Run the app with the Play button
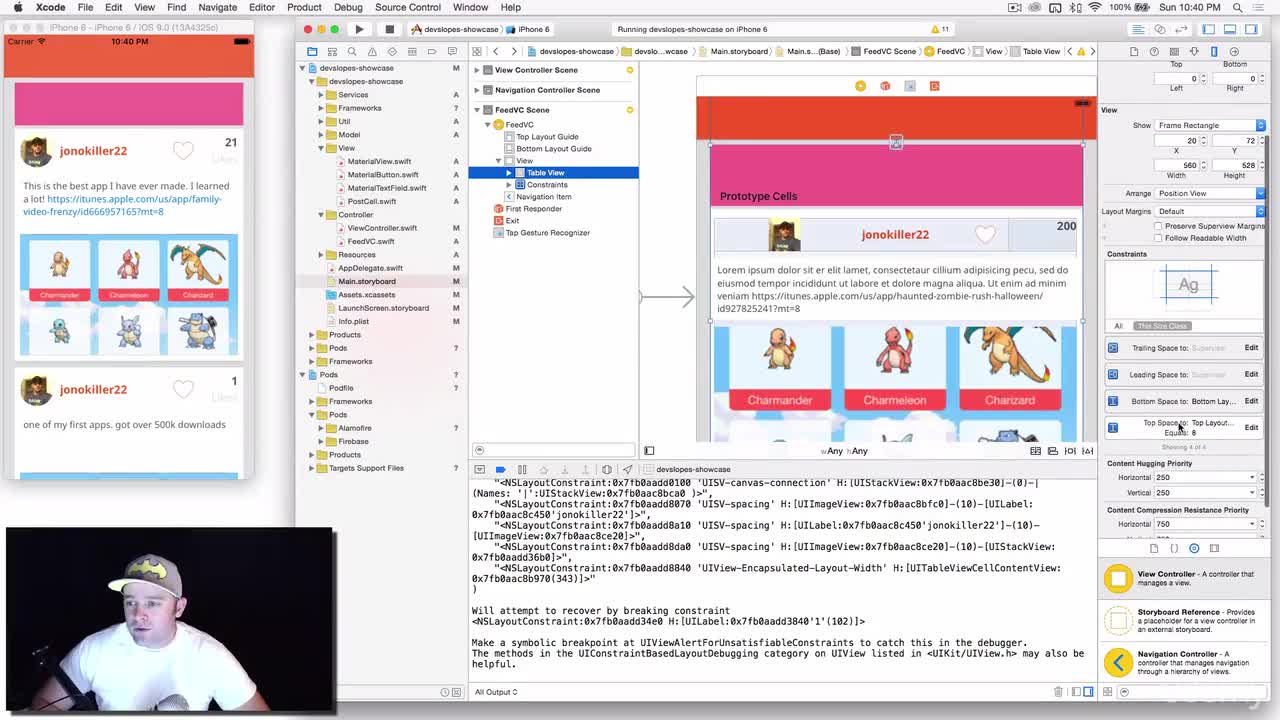 point(359,29)
